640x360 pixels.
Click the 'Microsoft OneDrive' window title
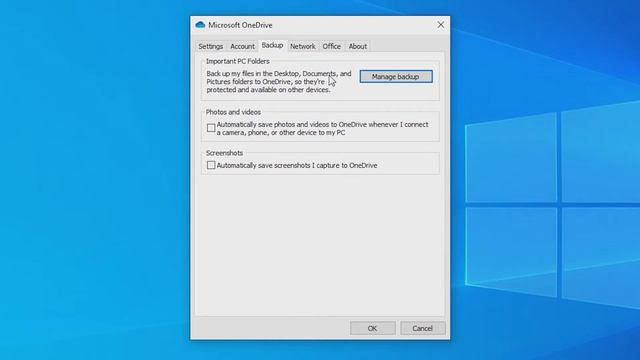pyautogui.click(x=240, y=25)
